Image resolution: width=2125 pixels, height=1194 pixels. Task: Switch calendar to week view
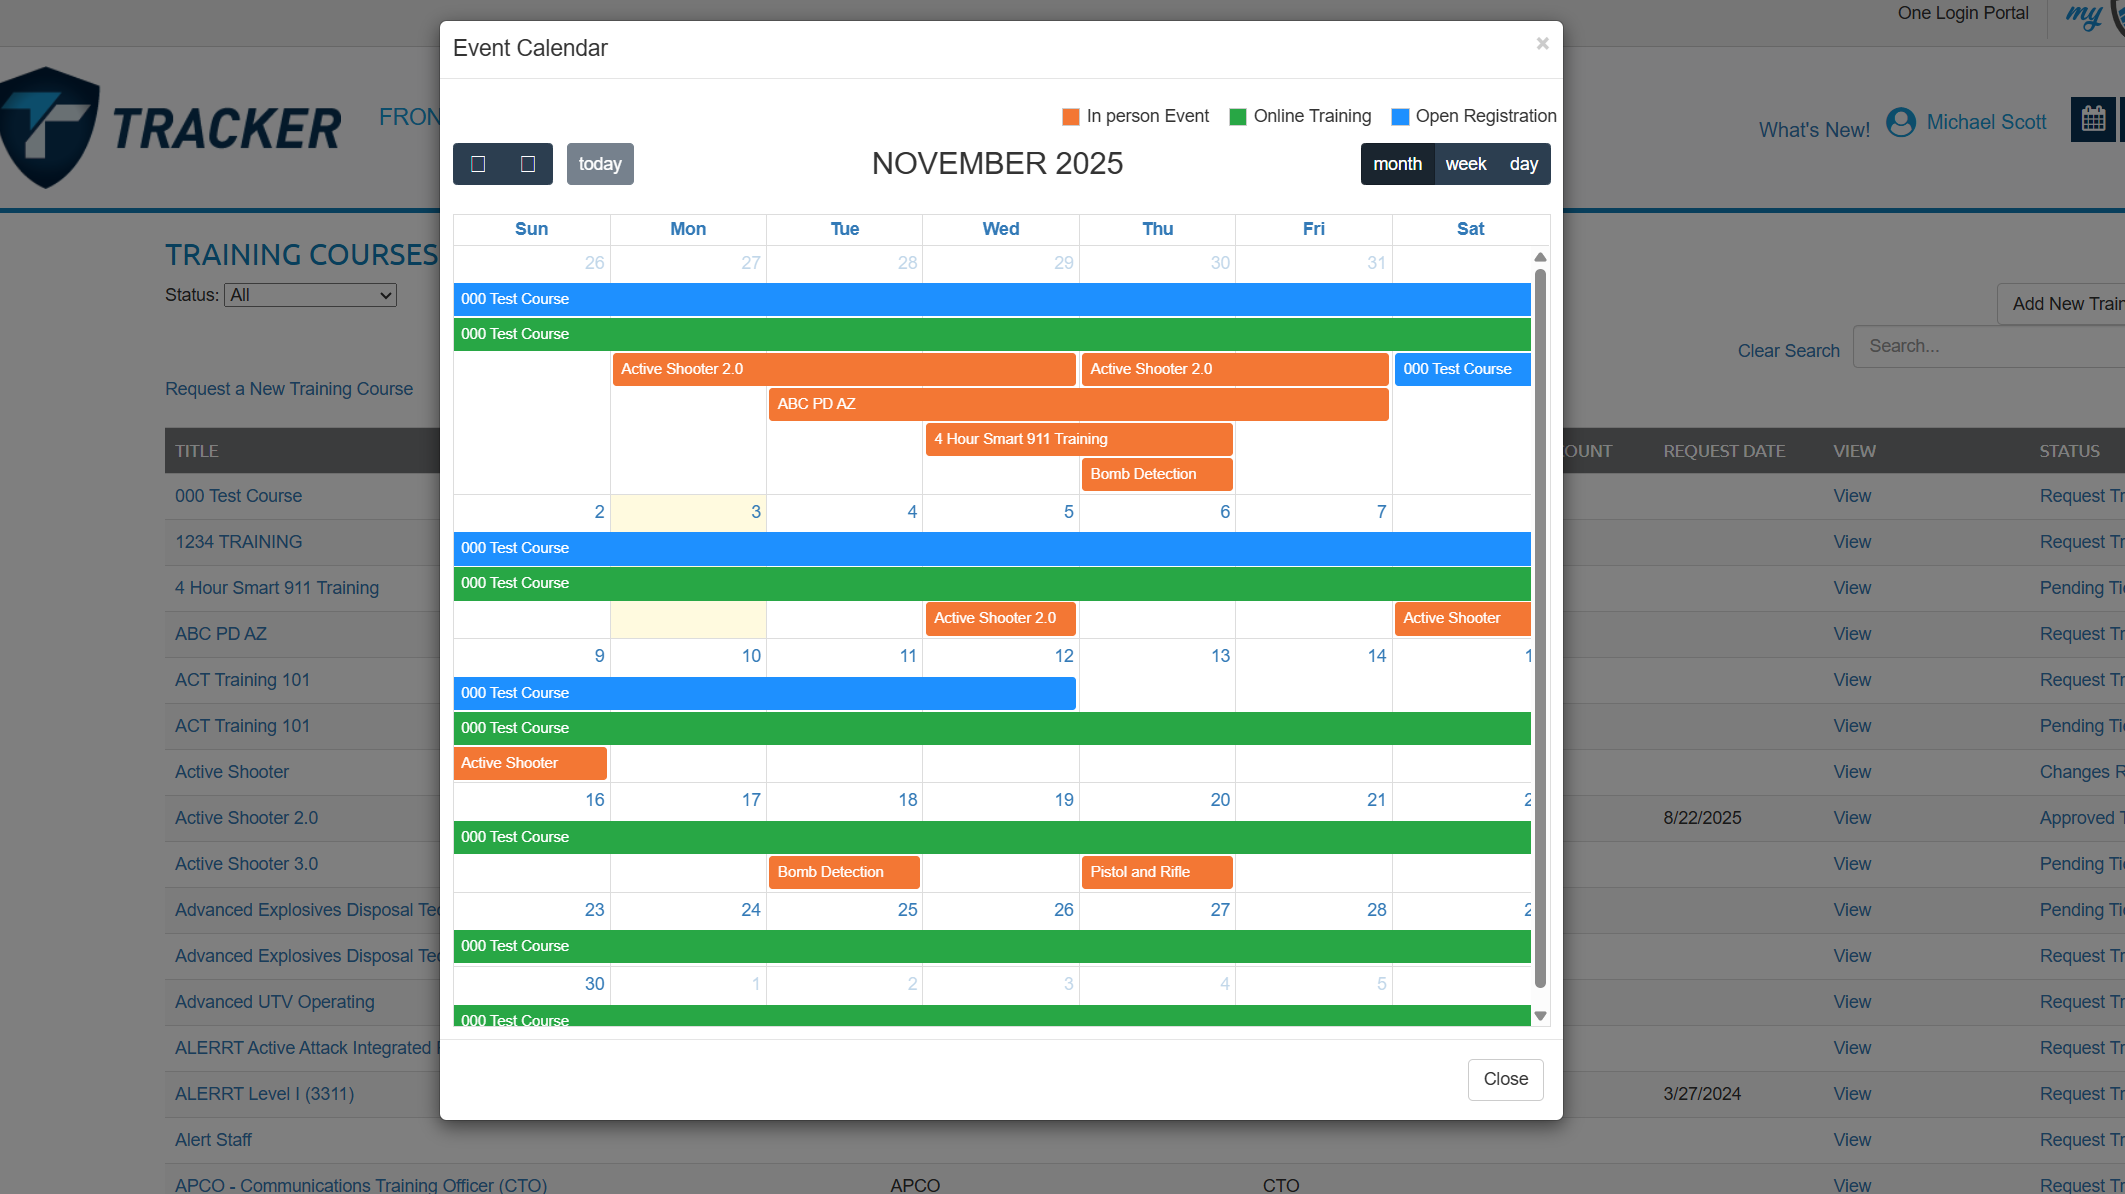coord(1465,164)
